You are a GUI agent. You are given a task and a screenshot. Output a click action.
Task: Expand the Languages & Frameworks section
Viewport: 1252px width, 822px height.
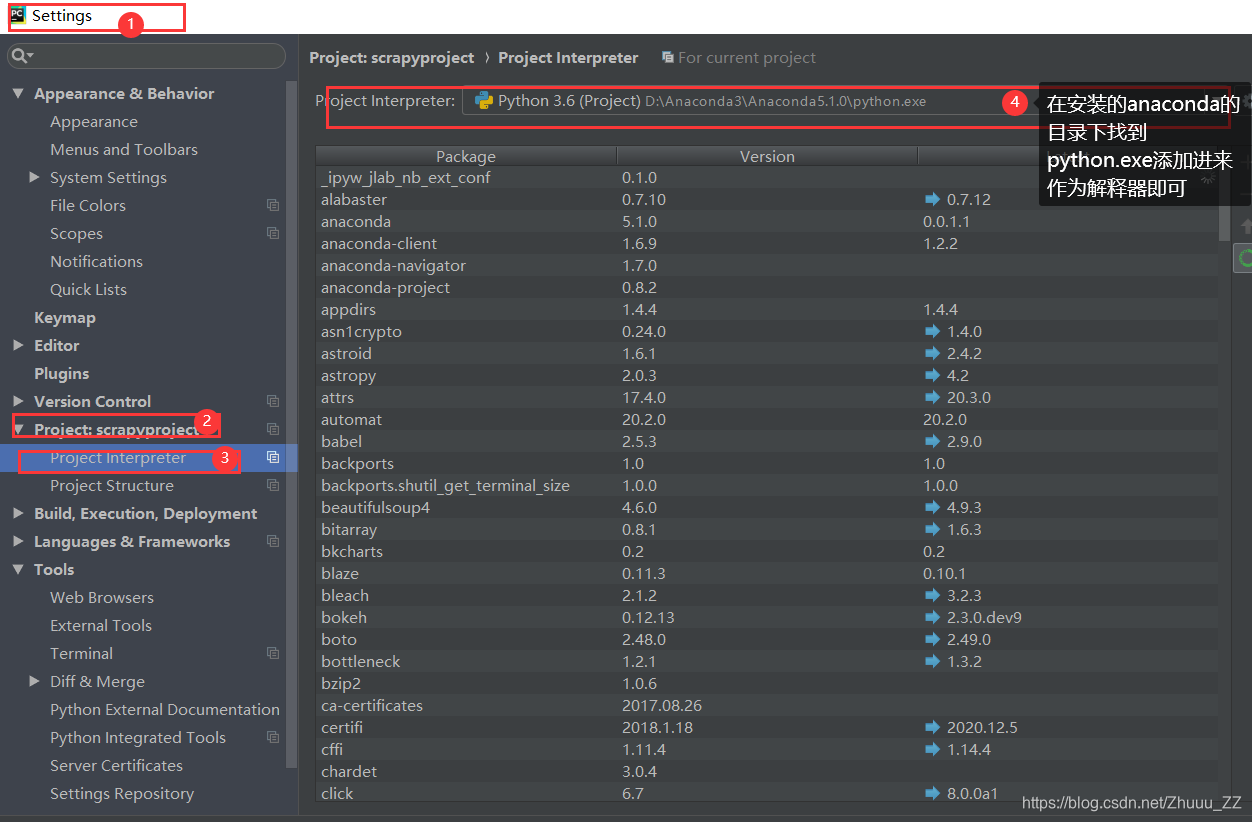pos(18,541)
